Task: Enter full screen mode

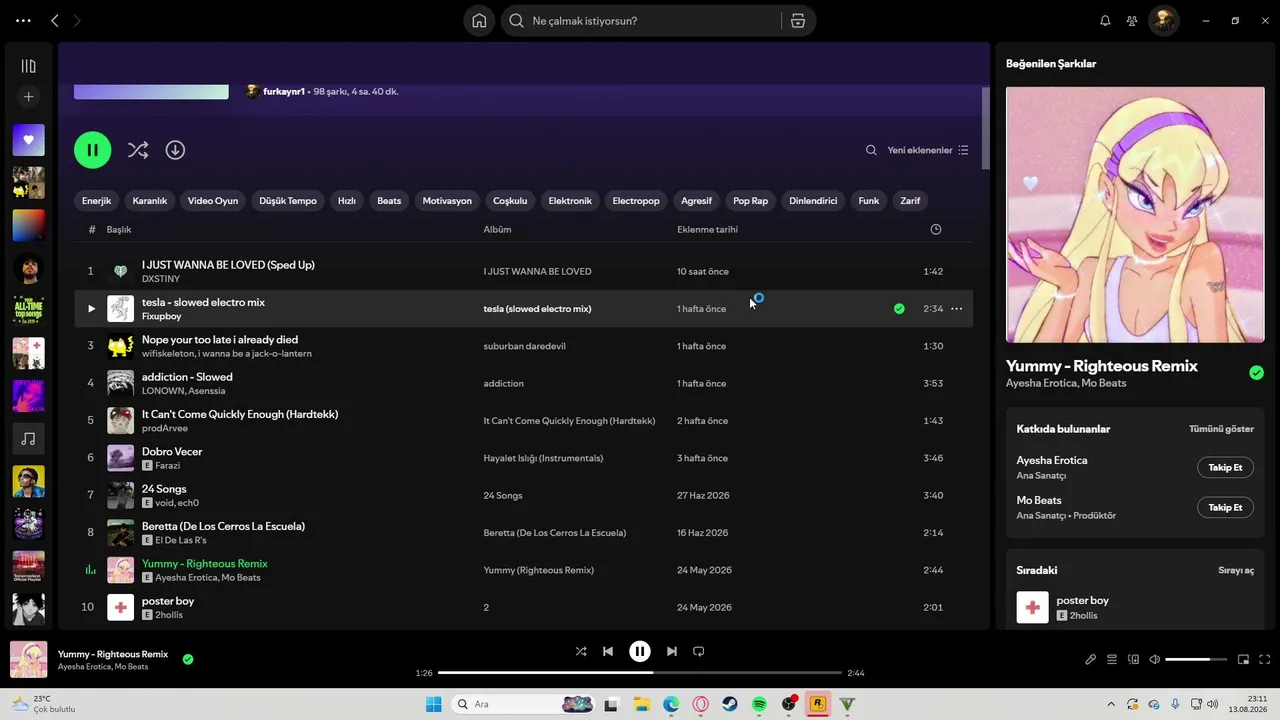Action: pyautogui.click(x=1265, y=660)
